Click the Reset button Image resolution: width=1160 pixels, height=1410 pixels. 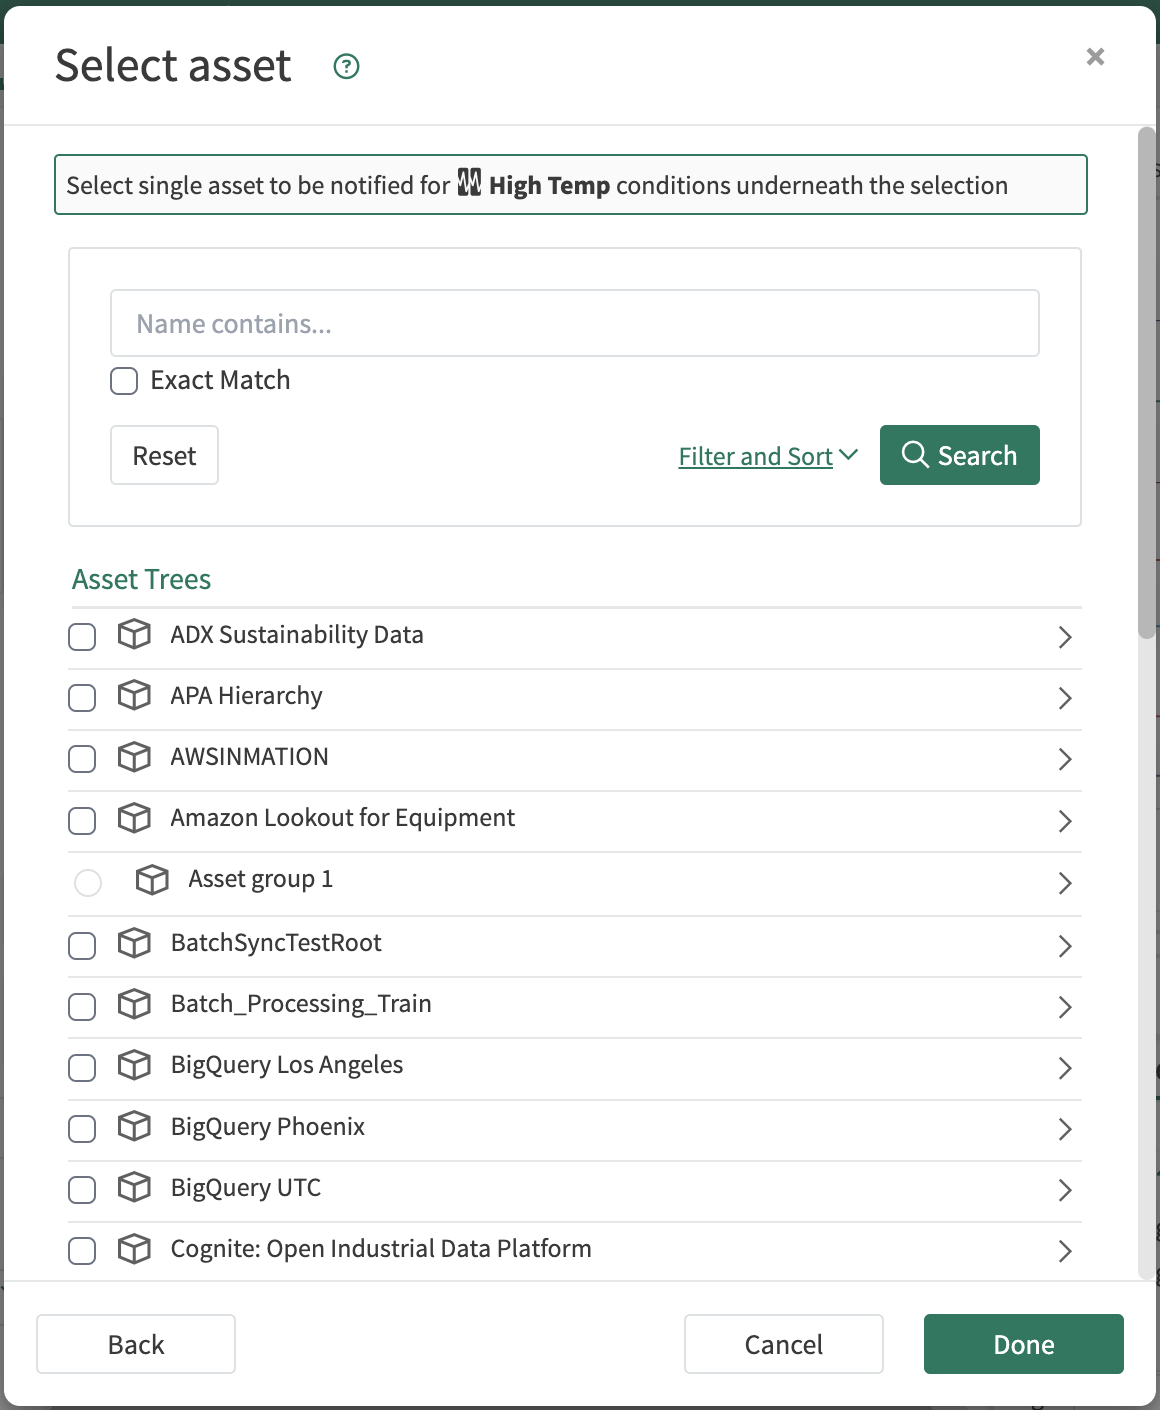(x=164, y=456)
